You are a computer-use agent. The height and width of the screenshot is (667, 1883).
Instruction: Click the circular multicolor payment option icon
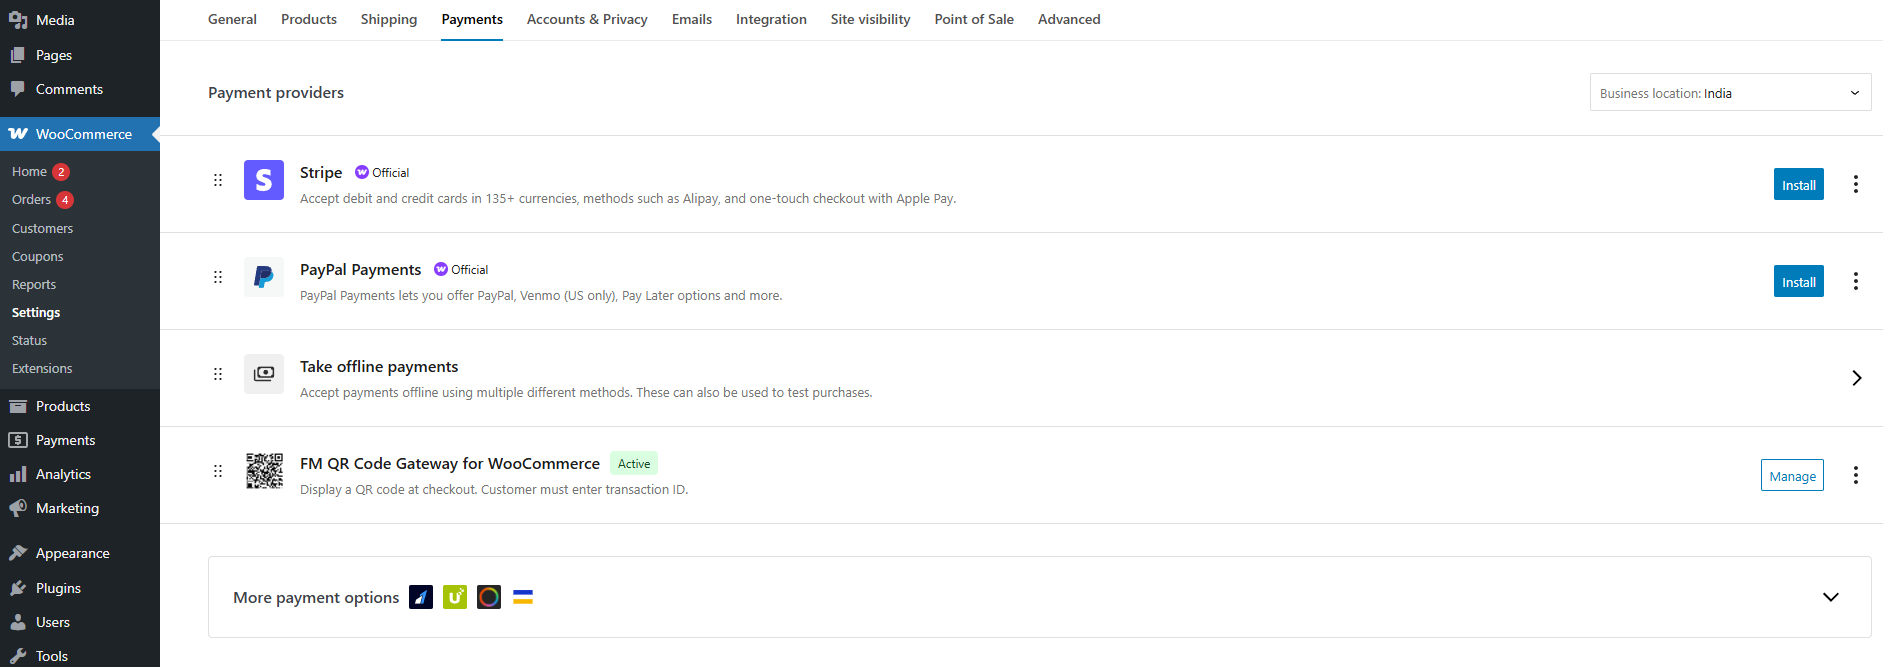[x=489, y=597]
